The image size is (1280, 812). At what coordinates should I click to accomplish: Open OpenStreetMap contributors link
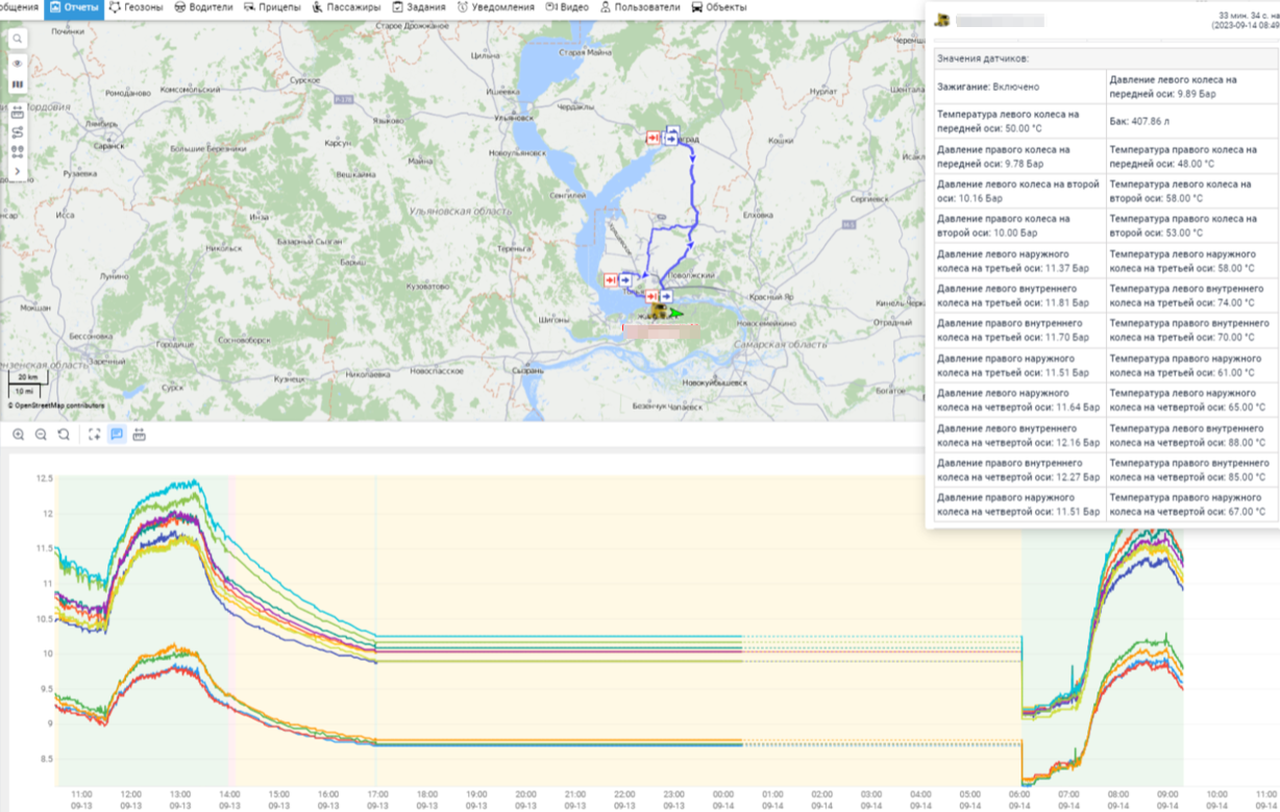coord(56,405)
